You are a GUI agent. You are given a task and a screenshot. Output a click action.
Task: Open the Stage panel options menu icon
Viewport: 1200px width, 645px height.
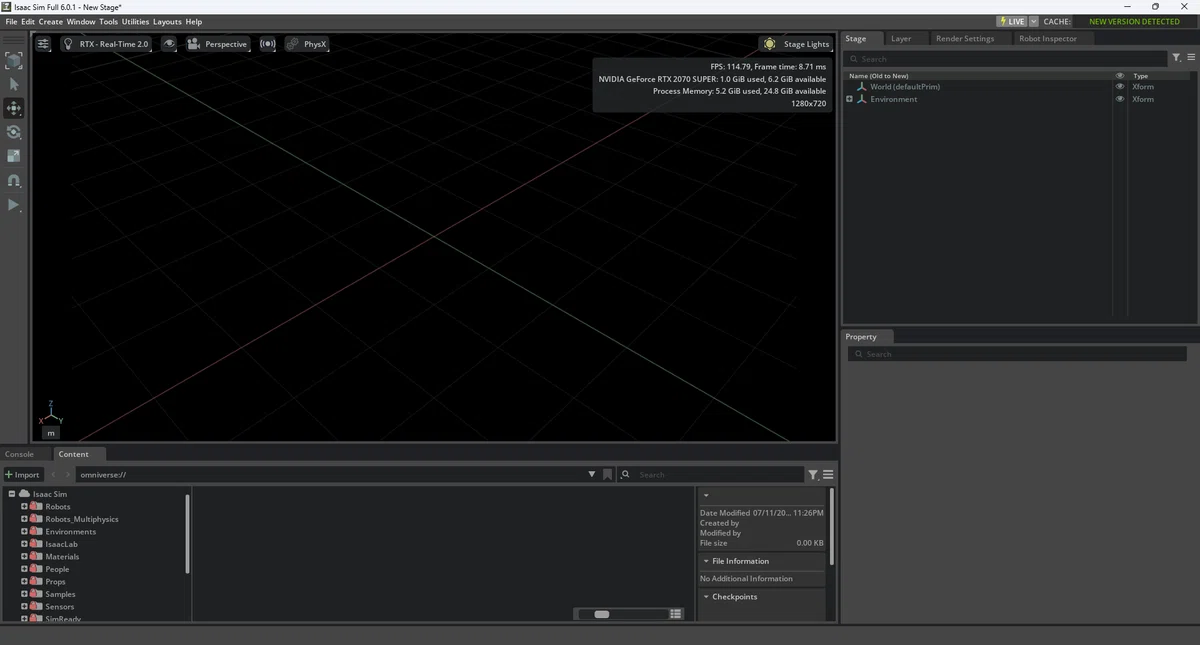point(1190,58)
